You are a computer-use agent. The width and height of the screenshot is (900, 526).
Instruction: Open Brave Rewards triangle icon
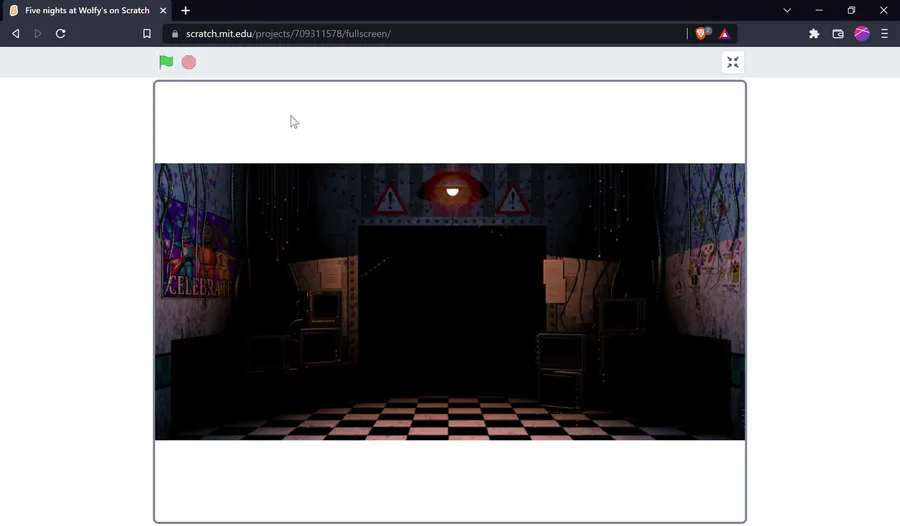tap(724, 34)
